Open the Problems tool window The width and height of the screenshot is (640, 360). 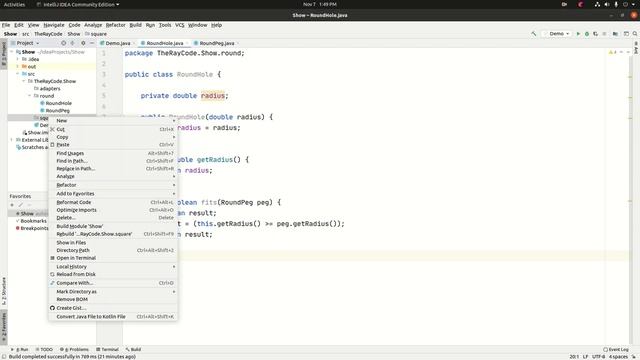coord(74,349)
